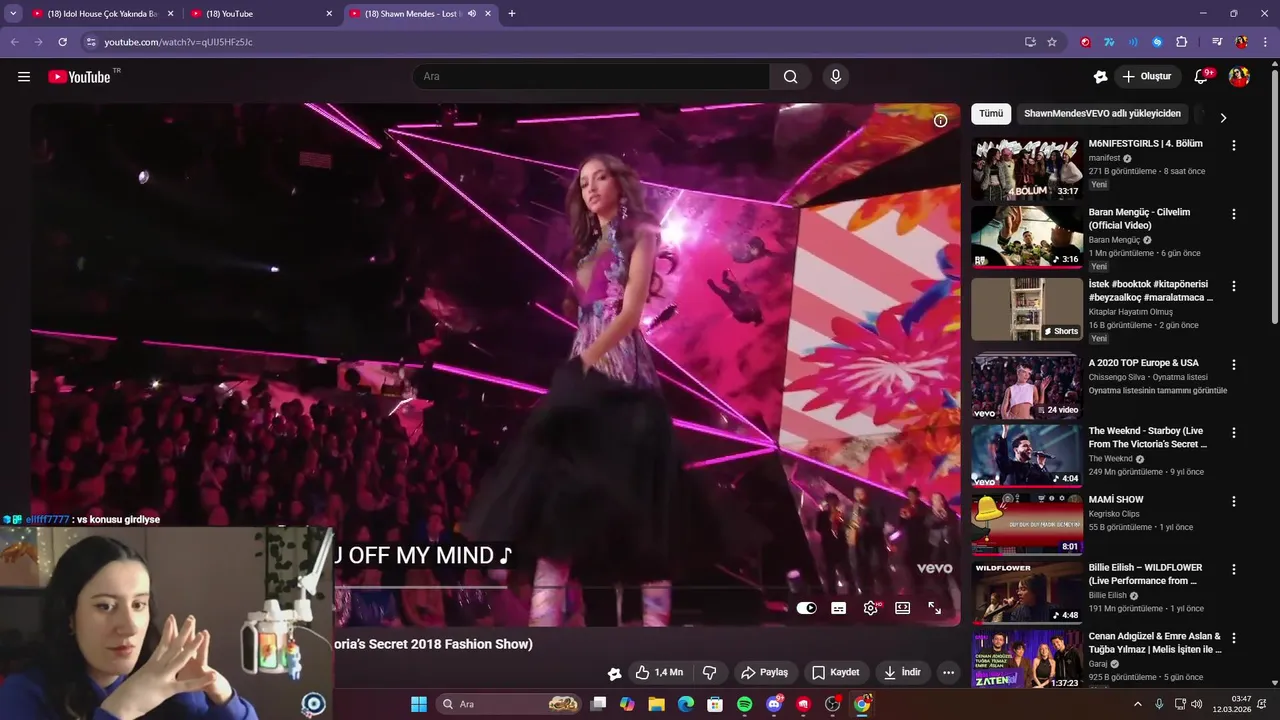Go back to the previous page

(x=14, y=42)
